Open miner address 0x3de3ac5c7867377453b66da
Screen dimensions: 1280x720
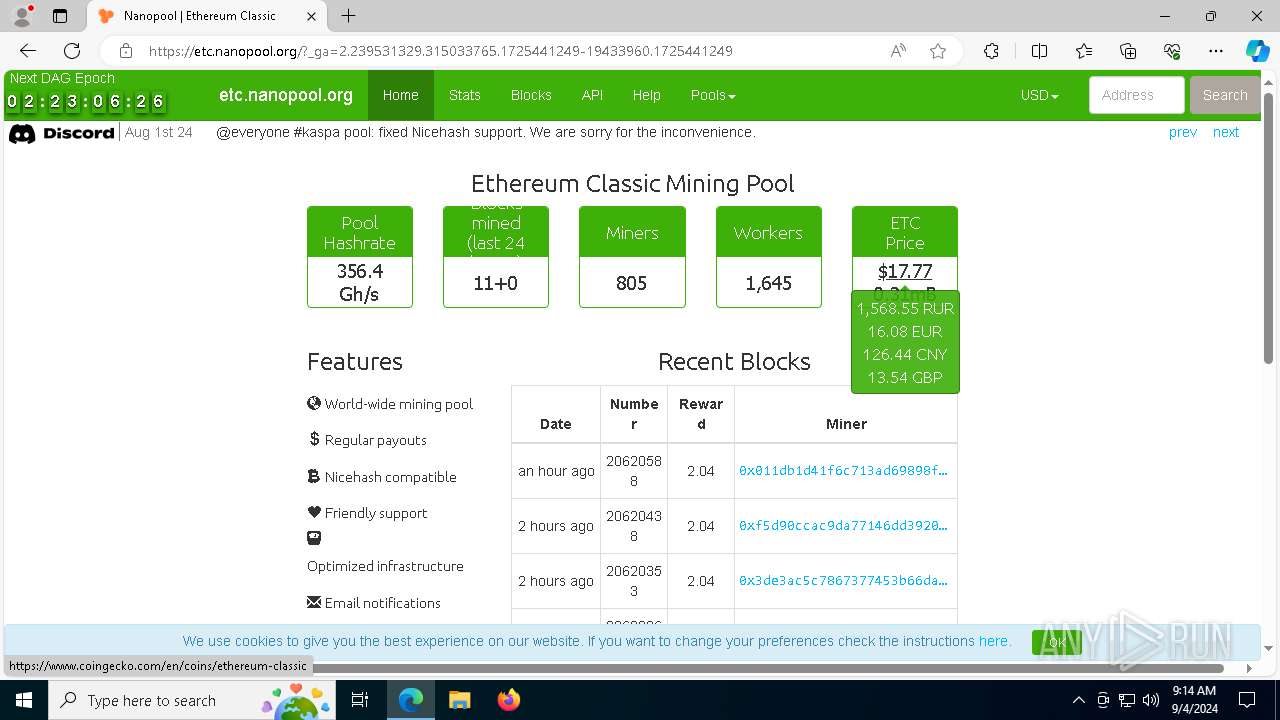tap(843, 581)
